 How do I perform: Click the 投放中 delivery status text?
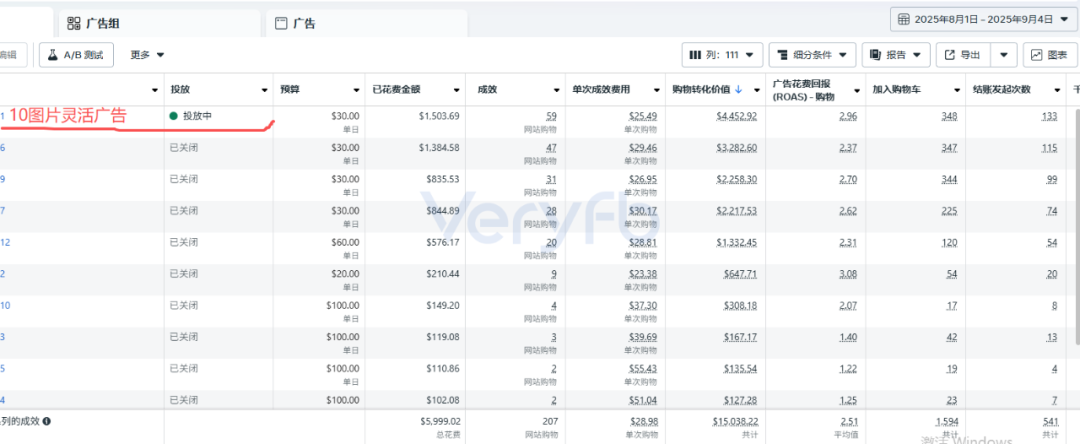tap(197, 116)
